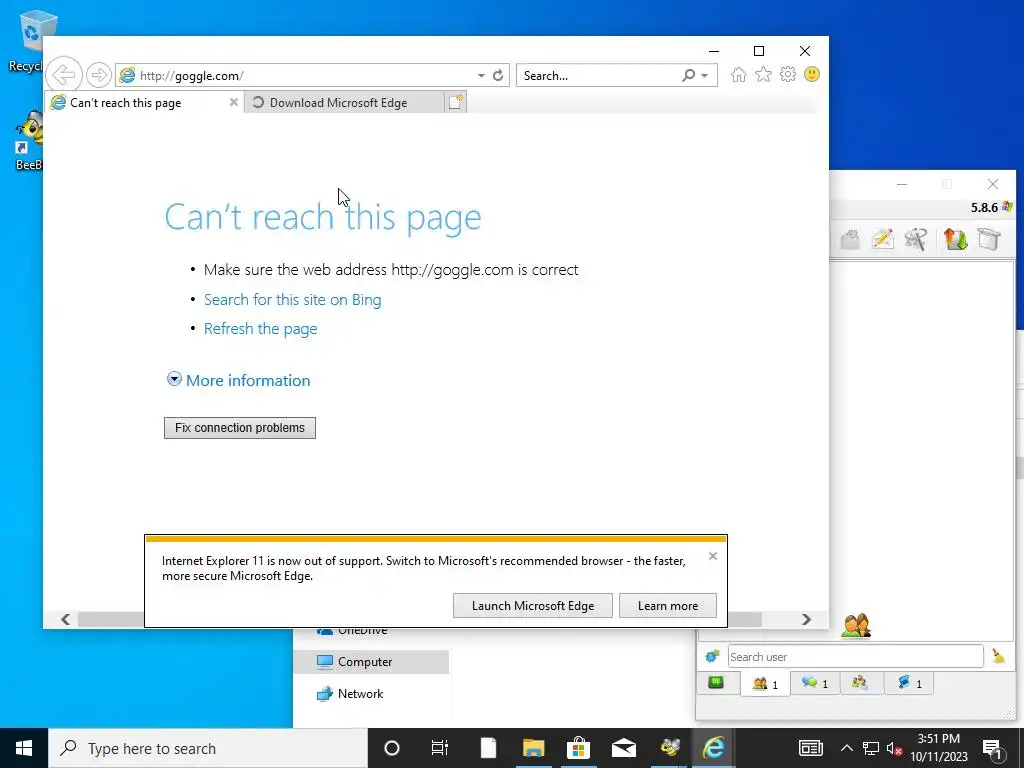The image size is (1024, 768).
Task: Select the BeeBEEP users tab showing 1
Action: (x=765, y=684)
